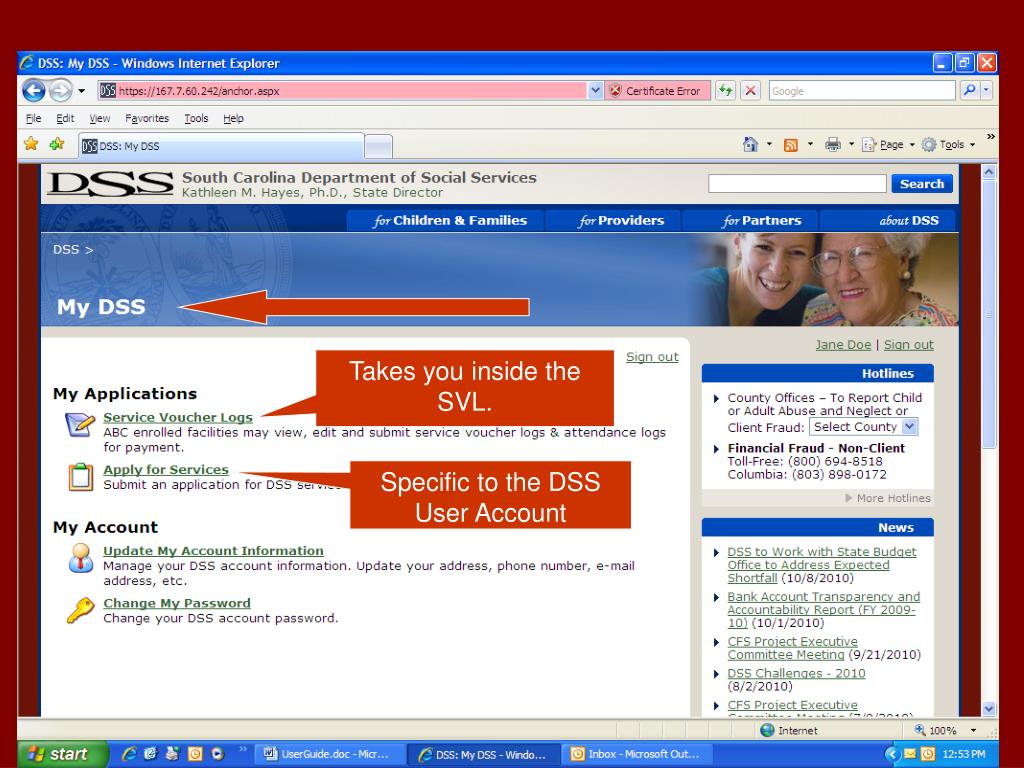Image resolution: width=1024 pixels, height=768 pixels.
Task: Click the Refresh page icon
Action: [725, 91]
